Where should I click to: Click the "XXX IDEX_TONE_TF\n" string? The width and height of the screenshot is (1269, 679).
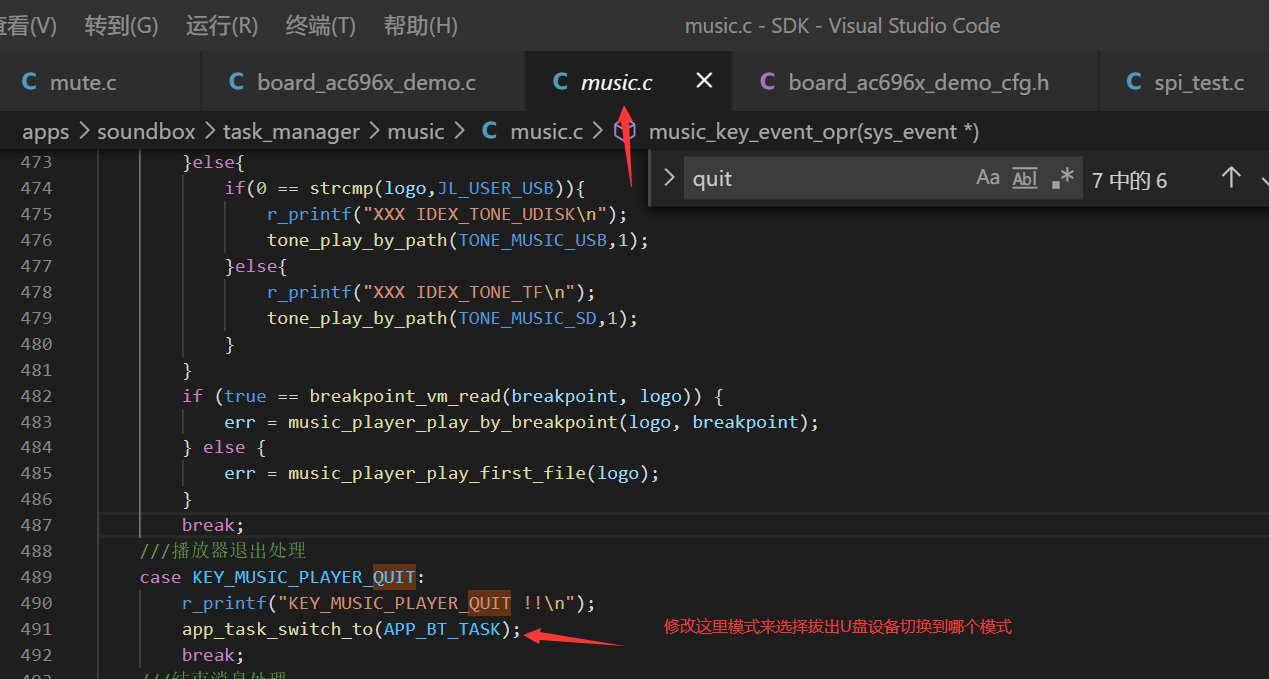469,291
